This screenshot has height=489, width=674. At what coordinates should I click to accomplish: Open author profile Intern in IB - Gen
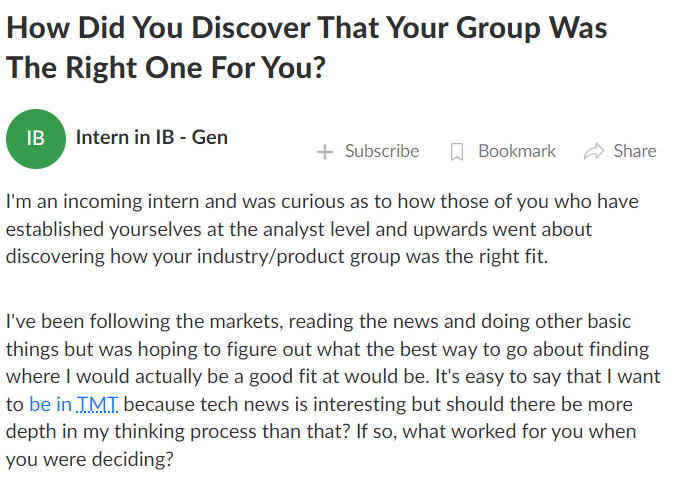152,138
